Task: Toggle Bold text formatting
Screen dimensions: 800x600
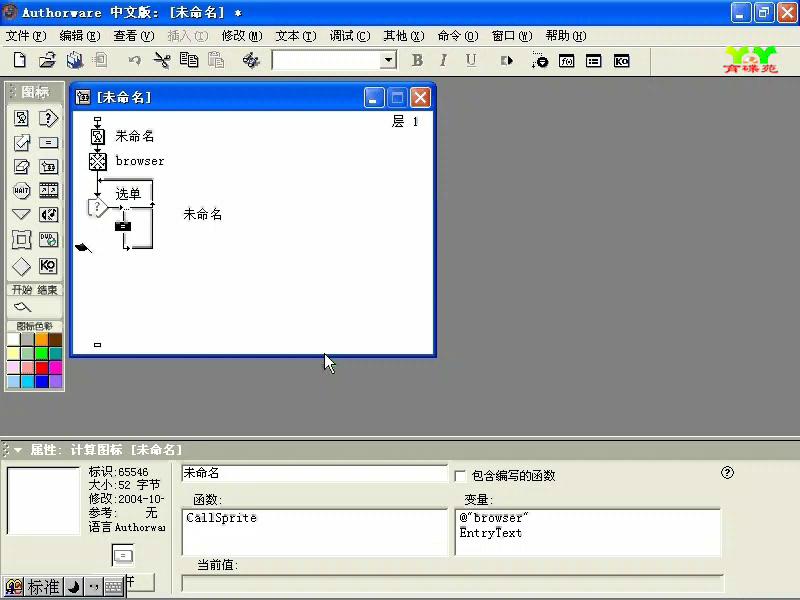Action: [x=417, y=60]
